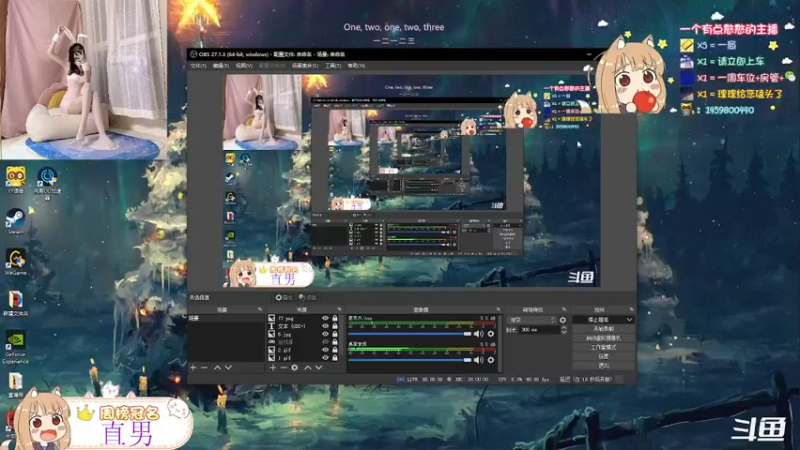This screenshot has width=800, height=450.
Task: Toggle the lock on the text (GDI+) source
Action: click(335, 326)
